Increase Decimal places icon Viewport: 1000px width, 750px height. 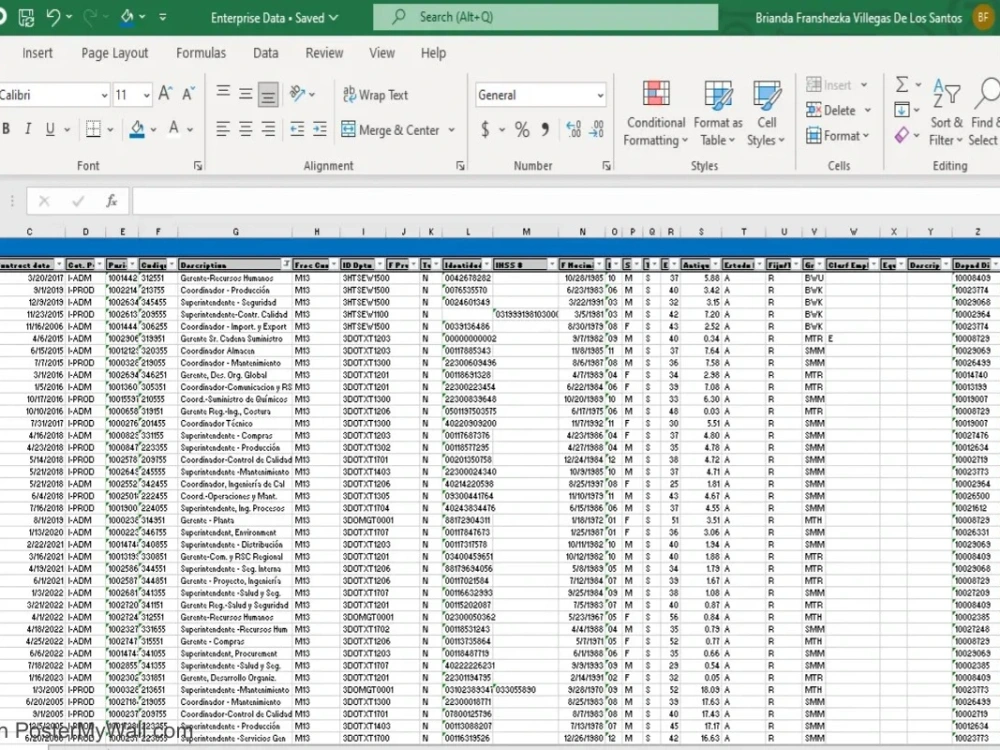[x=573, y=129]
